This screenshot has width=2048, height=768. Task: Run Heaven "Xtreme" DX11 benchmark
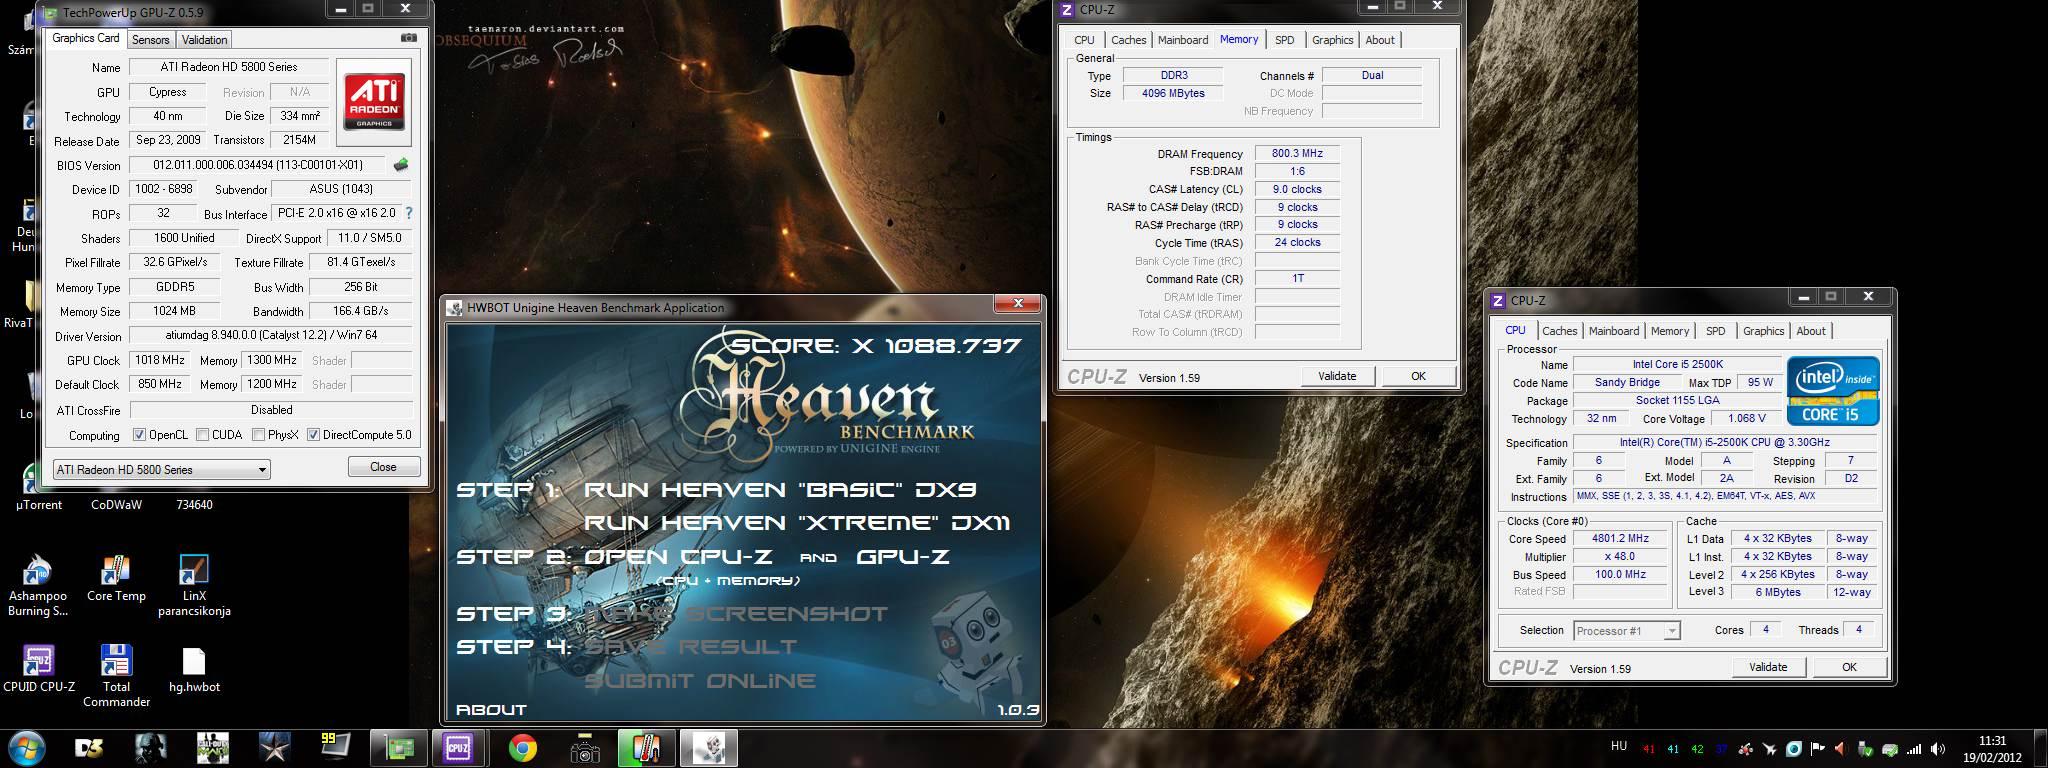click(x=797, y=523)
